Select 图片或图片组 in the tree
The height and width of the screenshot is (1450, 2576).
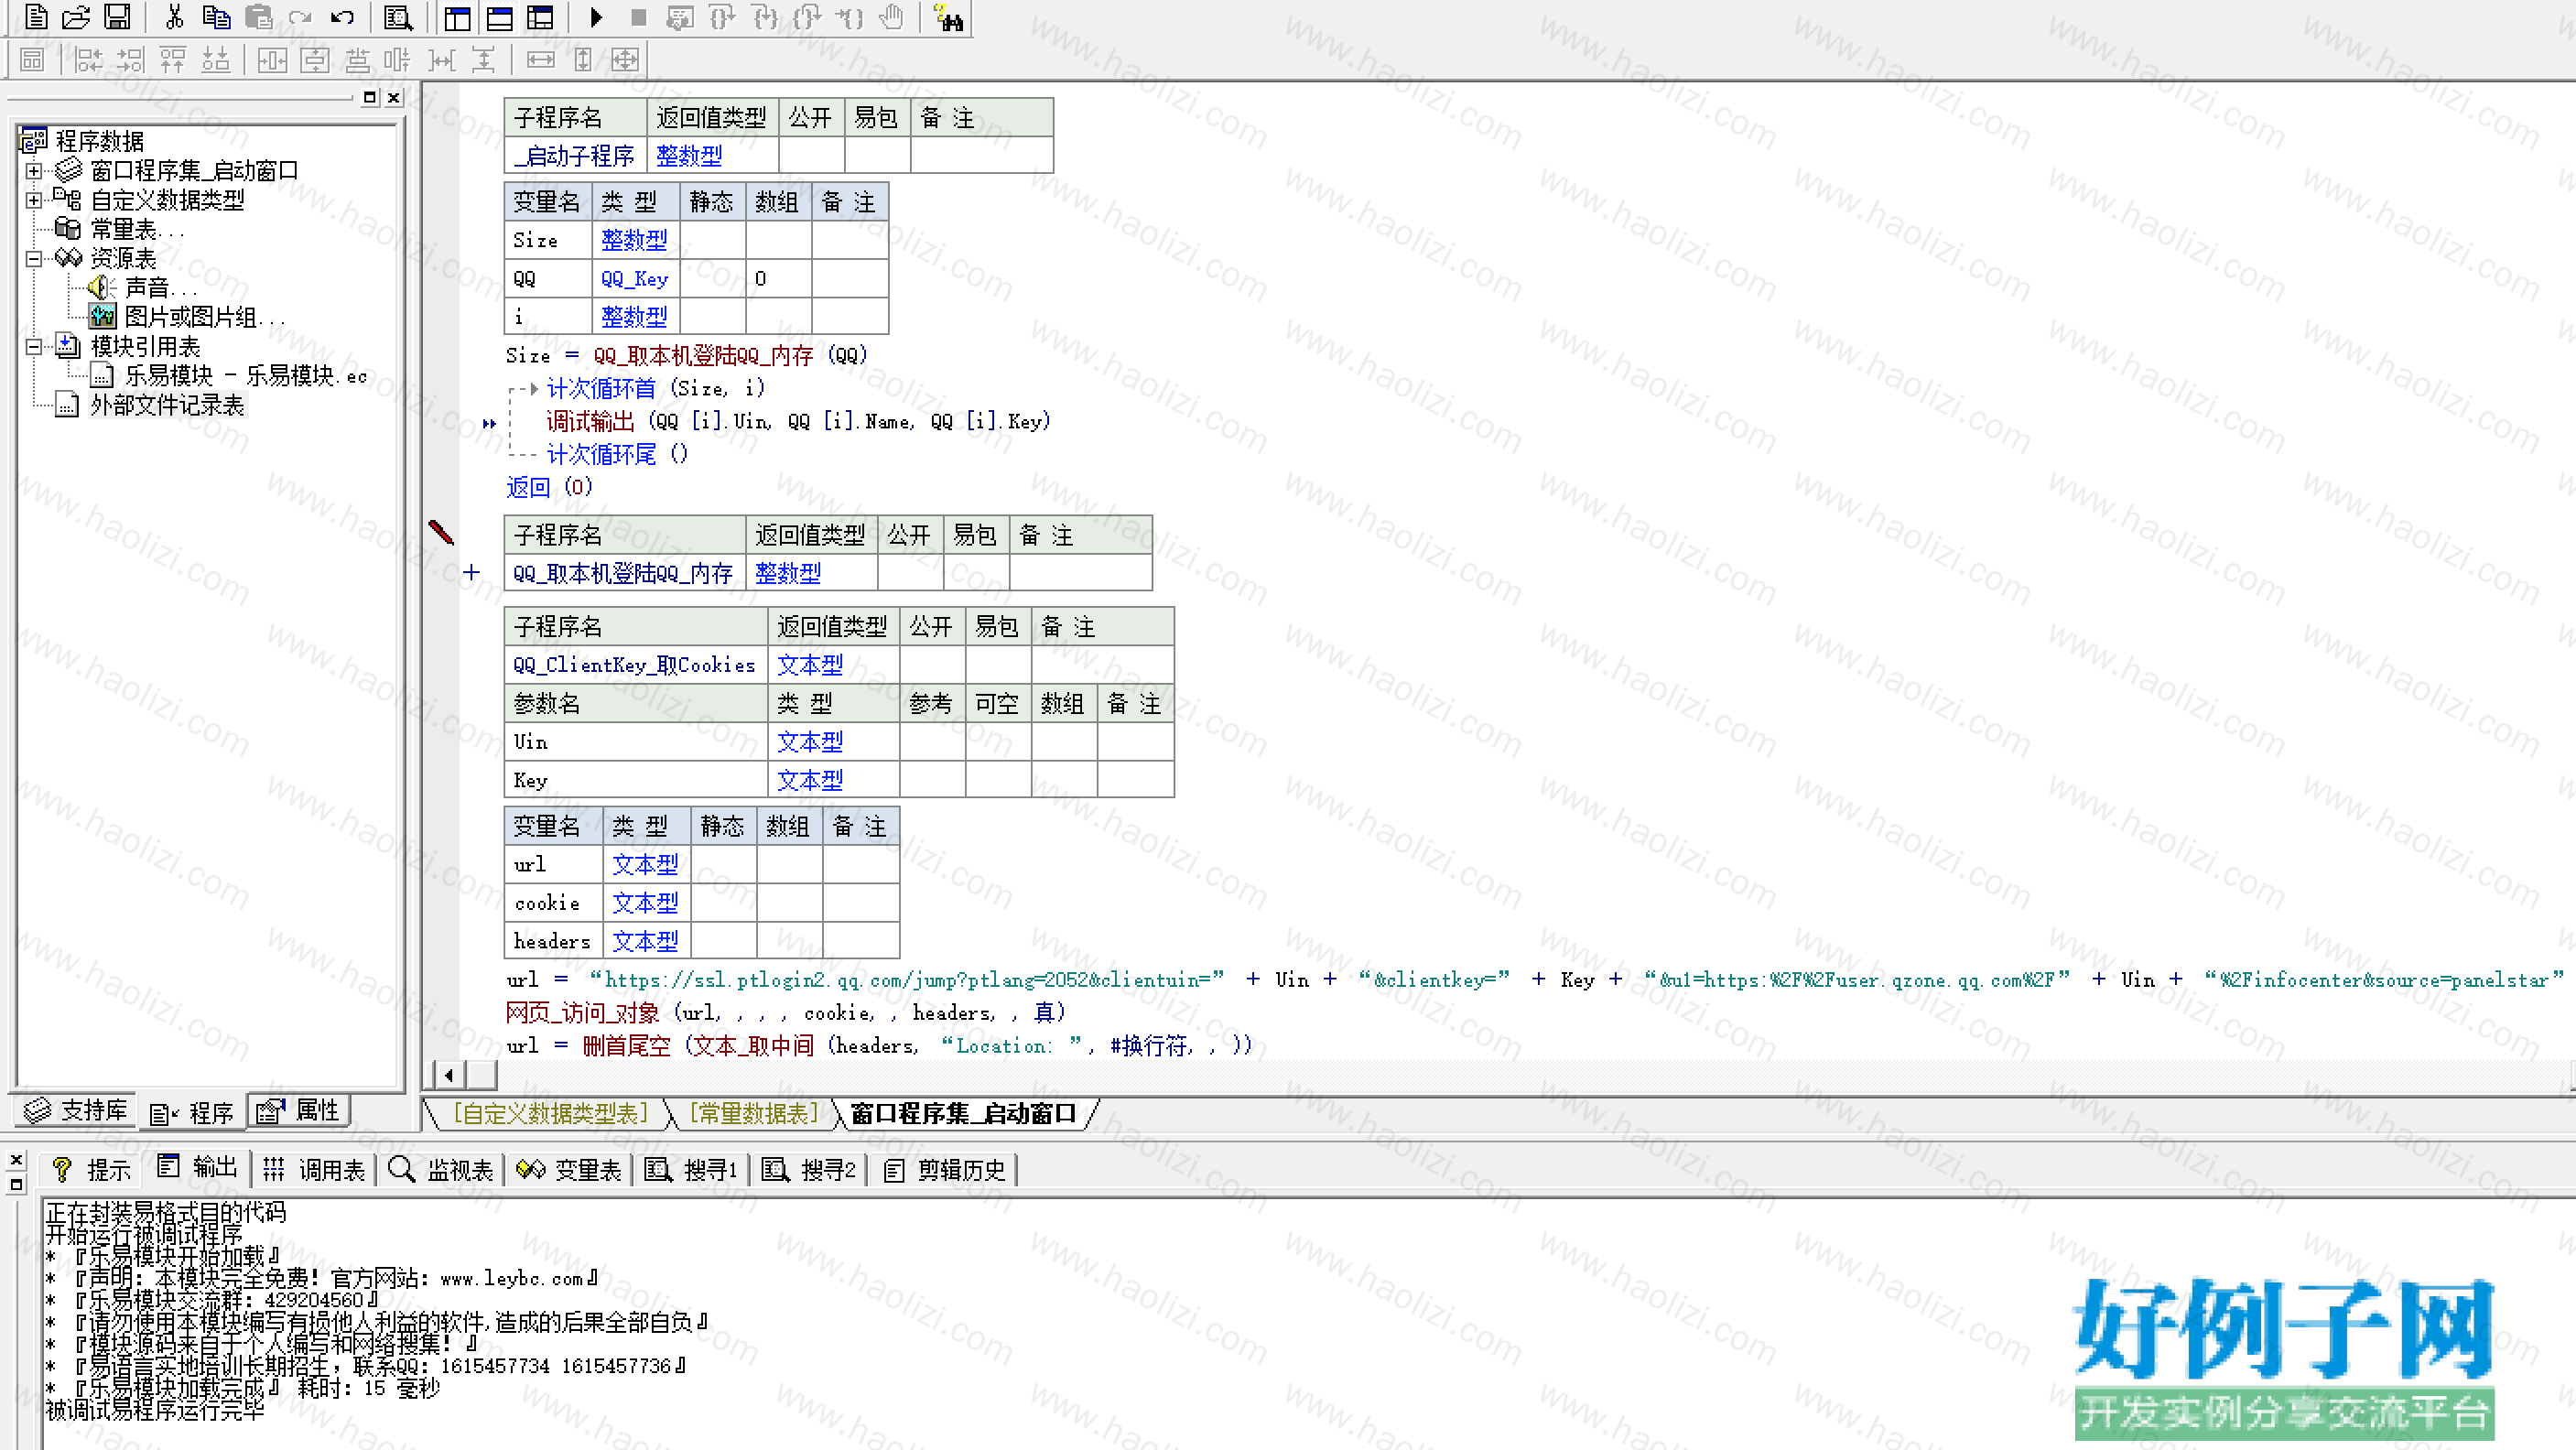[205, 318]
